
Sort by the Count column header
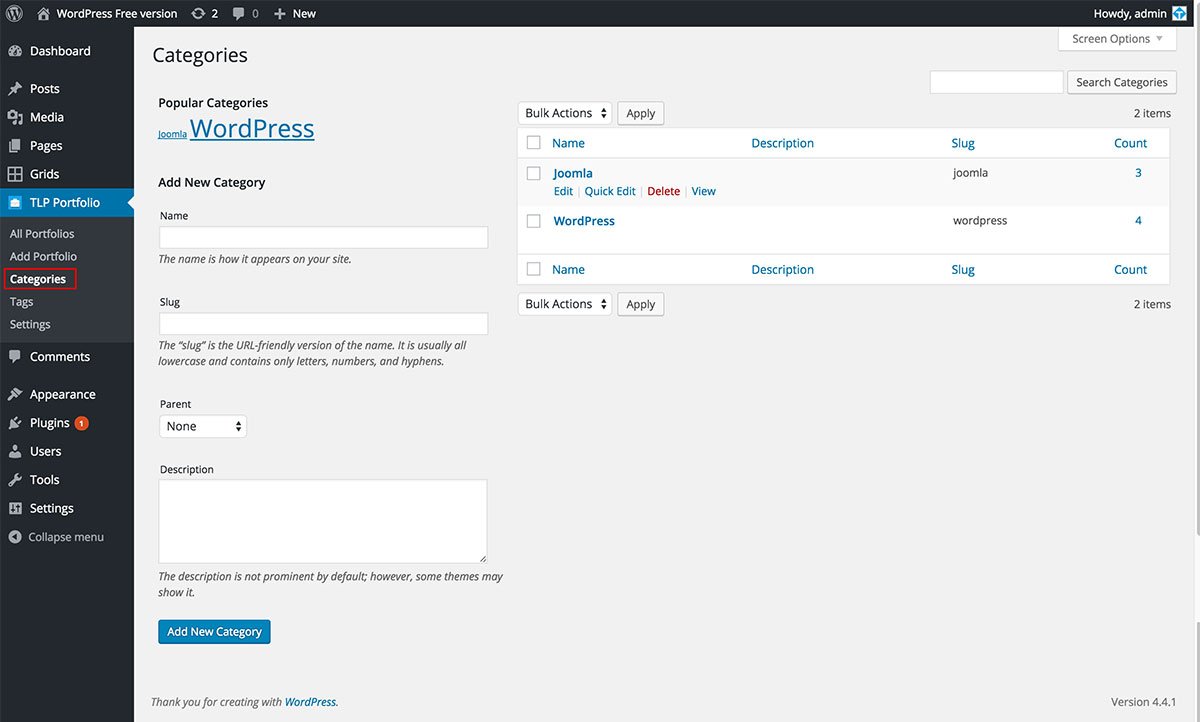tap(1131, 143)
